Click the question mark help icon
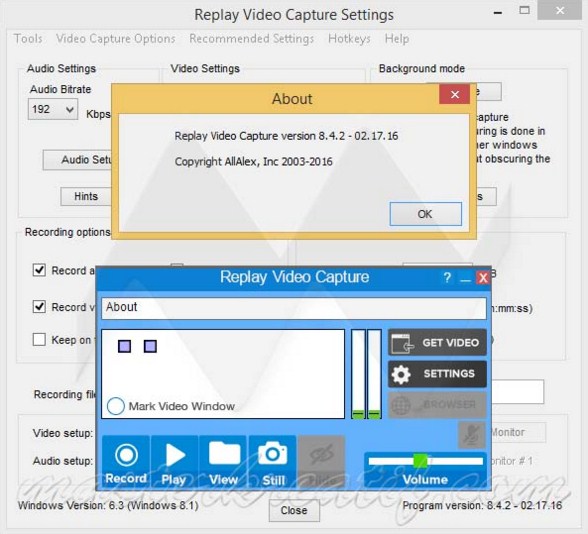 (x=447, y=278)
